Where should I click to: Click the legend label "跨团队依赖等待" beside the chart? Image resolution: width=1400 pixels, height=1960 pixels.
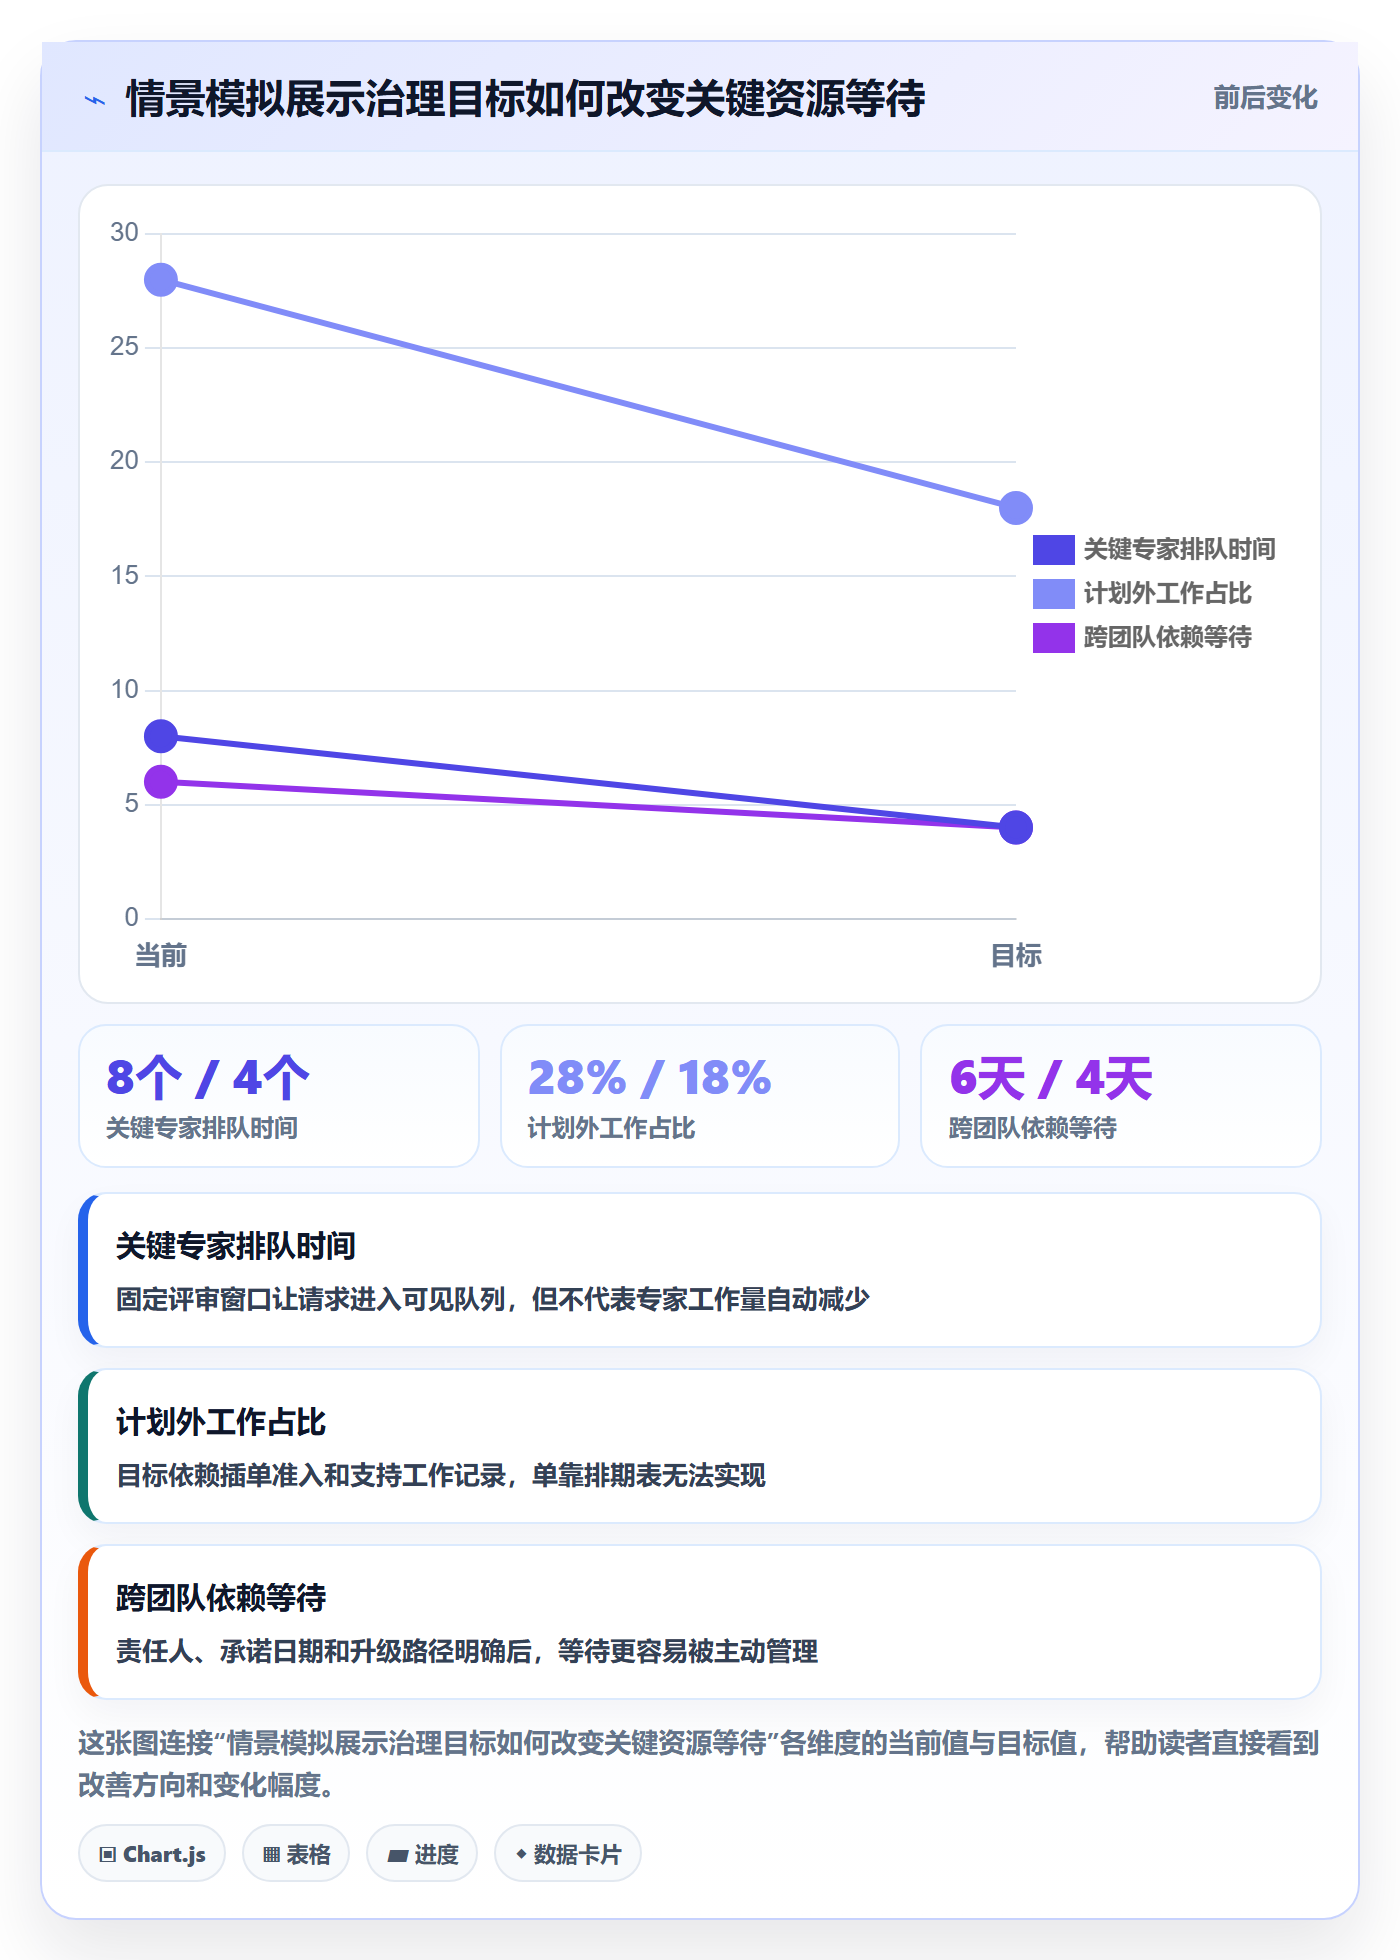(x=1168, y=637)
